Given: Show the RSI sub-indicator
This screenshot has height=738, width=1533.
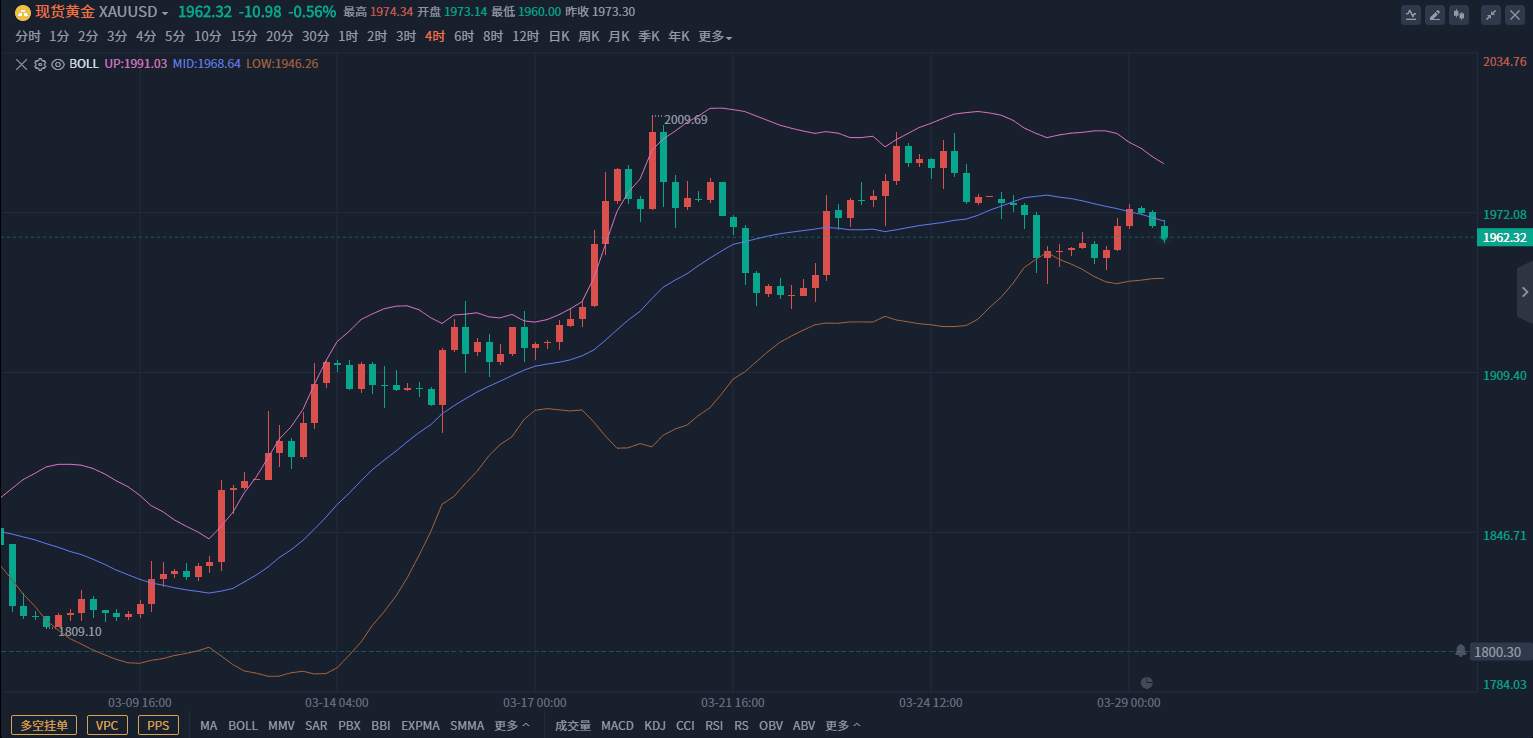Looking at the screenshot, I should 714,725.
